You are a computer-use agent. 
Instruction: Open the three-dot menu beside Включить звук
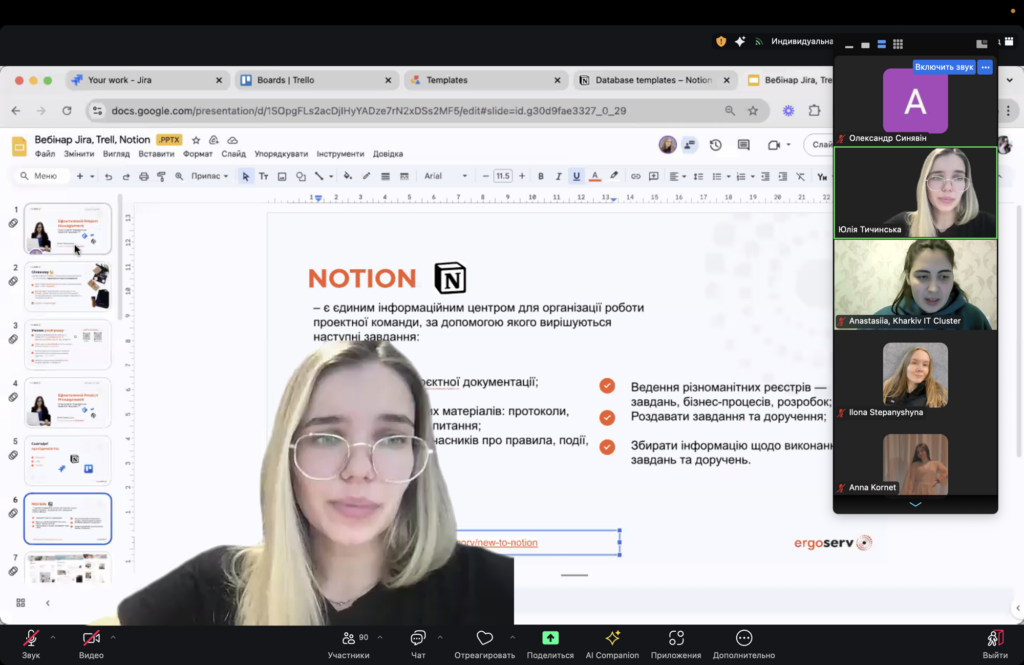985,67
